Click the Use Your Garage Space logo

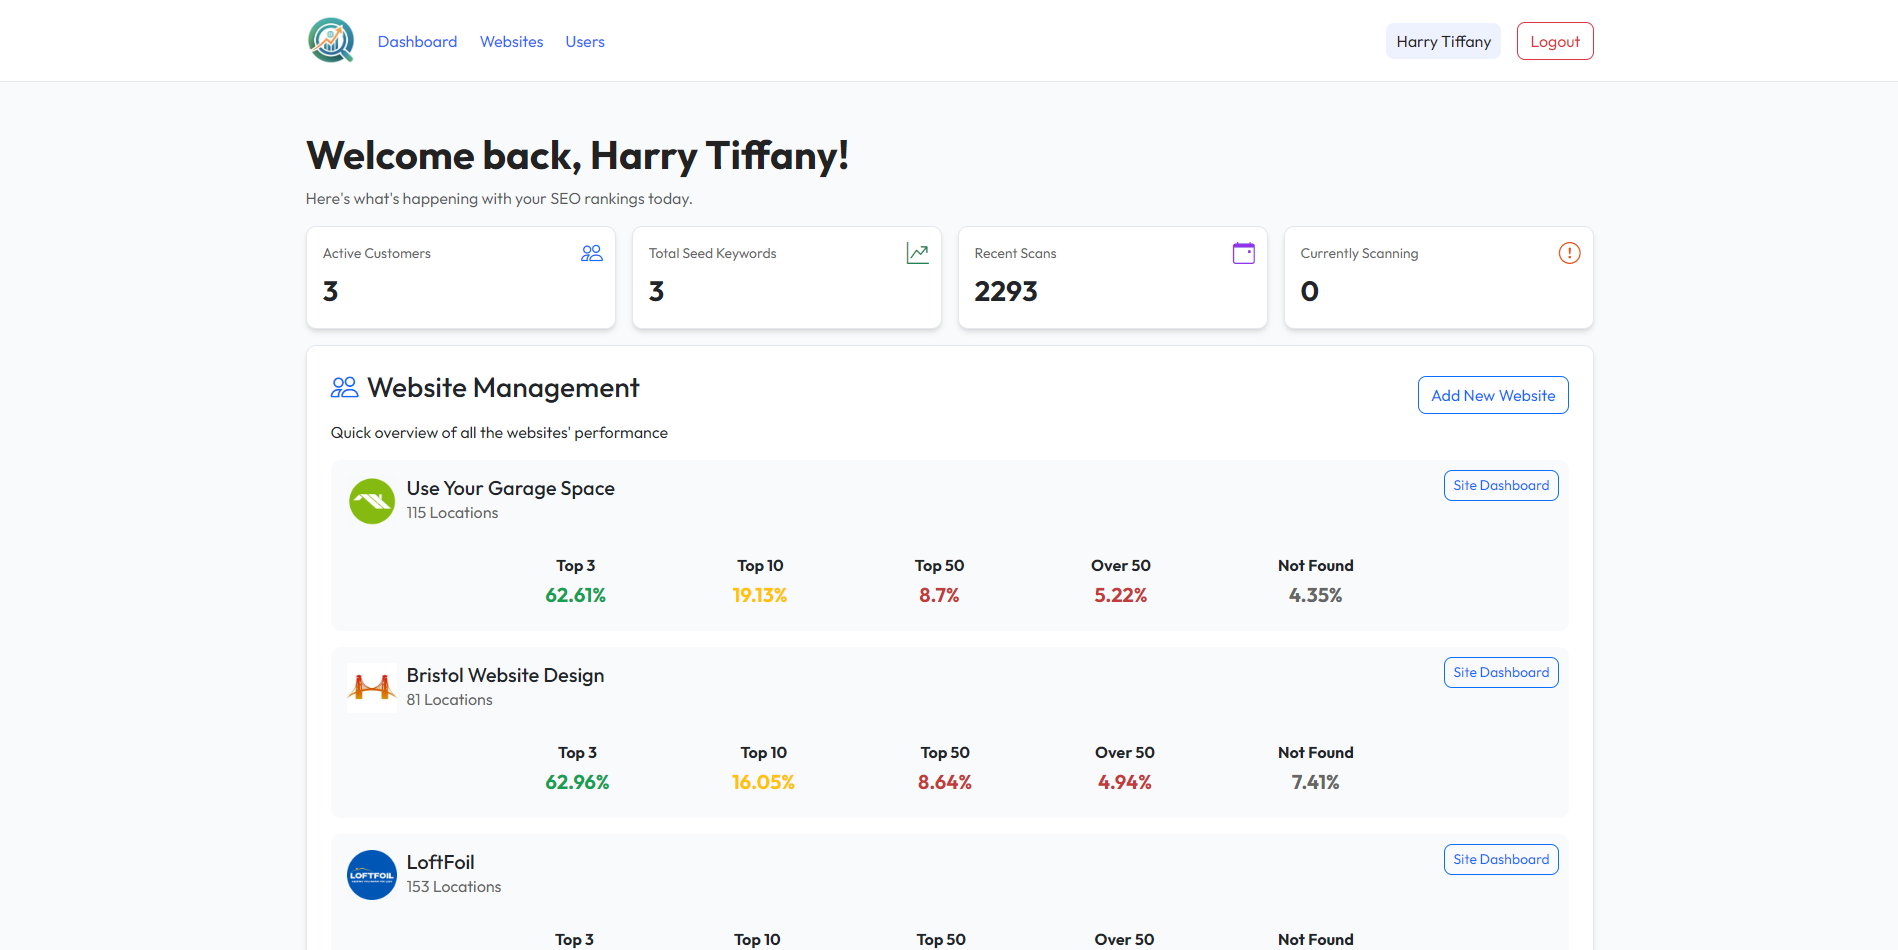click(372, 500)
